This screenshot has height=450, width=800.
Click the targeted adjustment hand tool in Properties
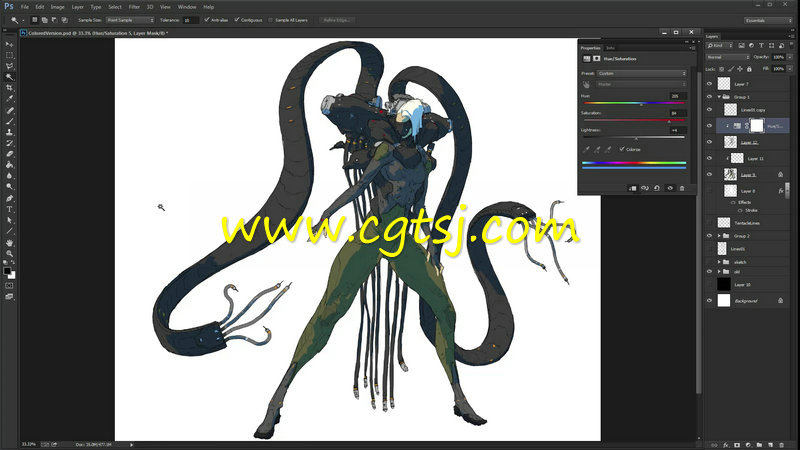[x=586, y=84]
